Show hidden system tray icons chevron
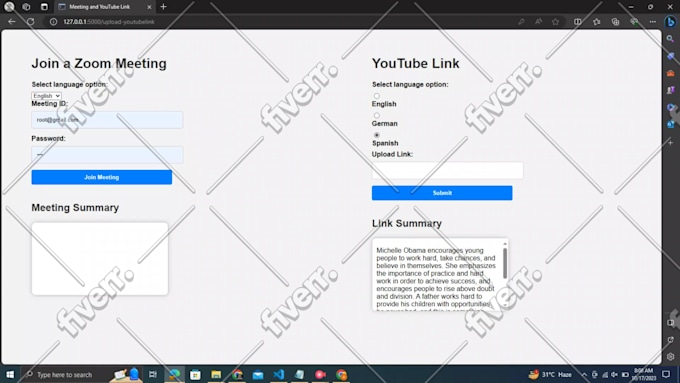This screenshot has width=680, height=383. (584, 375)
